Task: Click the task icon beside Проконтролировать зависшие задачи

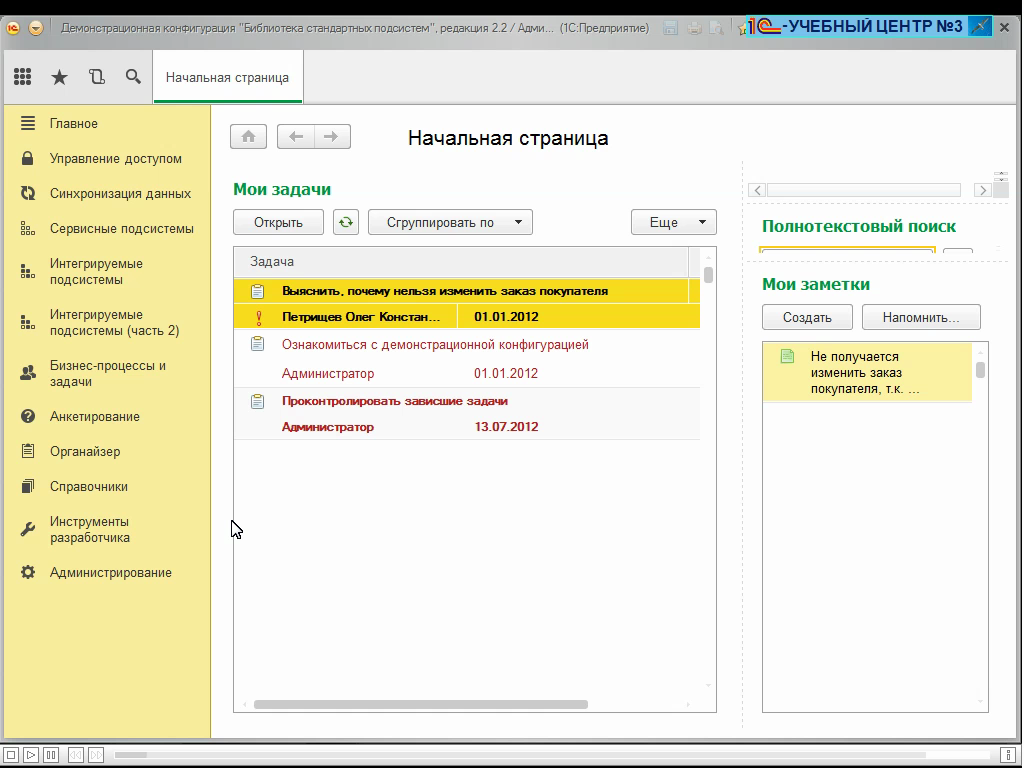Action: tap(257, 401)
